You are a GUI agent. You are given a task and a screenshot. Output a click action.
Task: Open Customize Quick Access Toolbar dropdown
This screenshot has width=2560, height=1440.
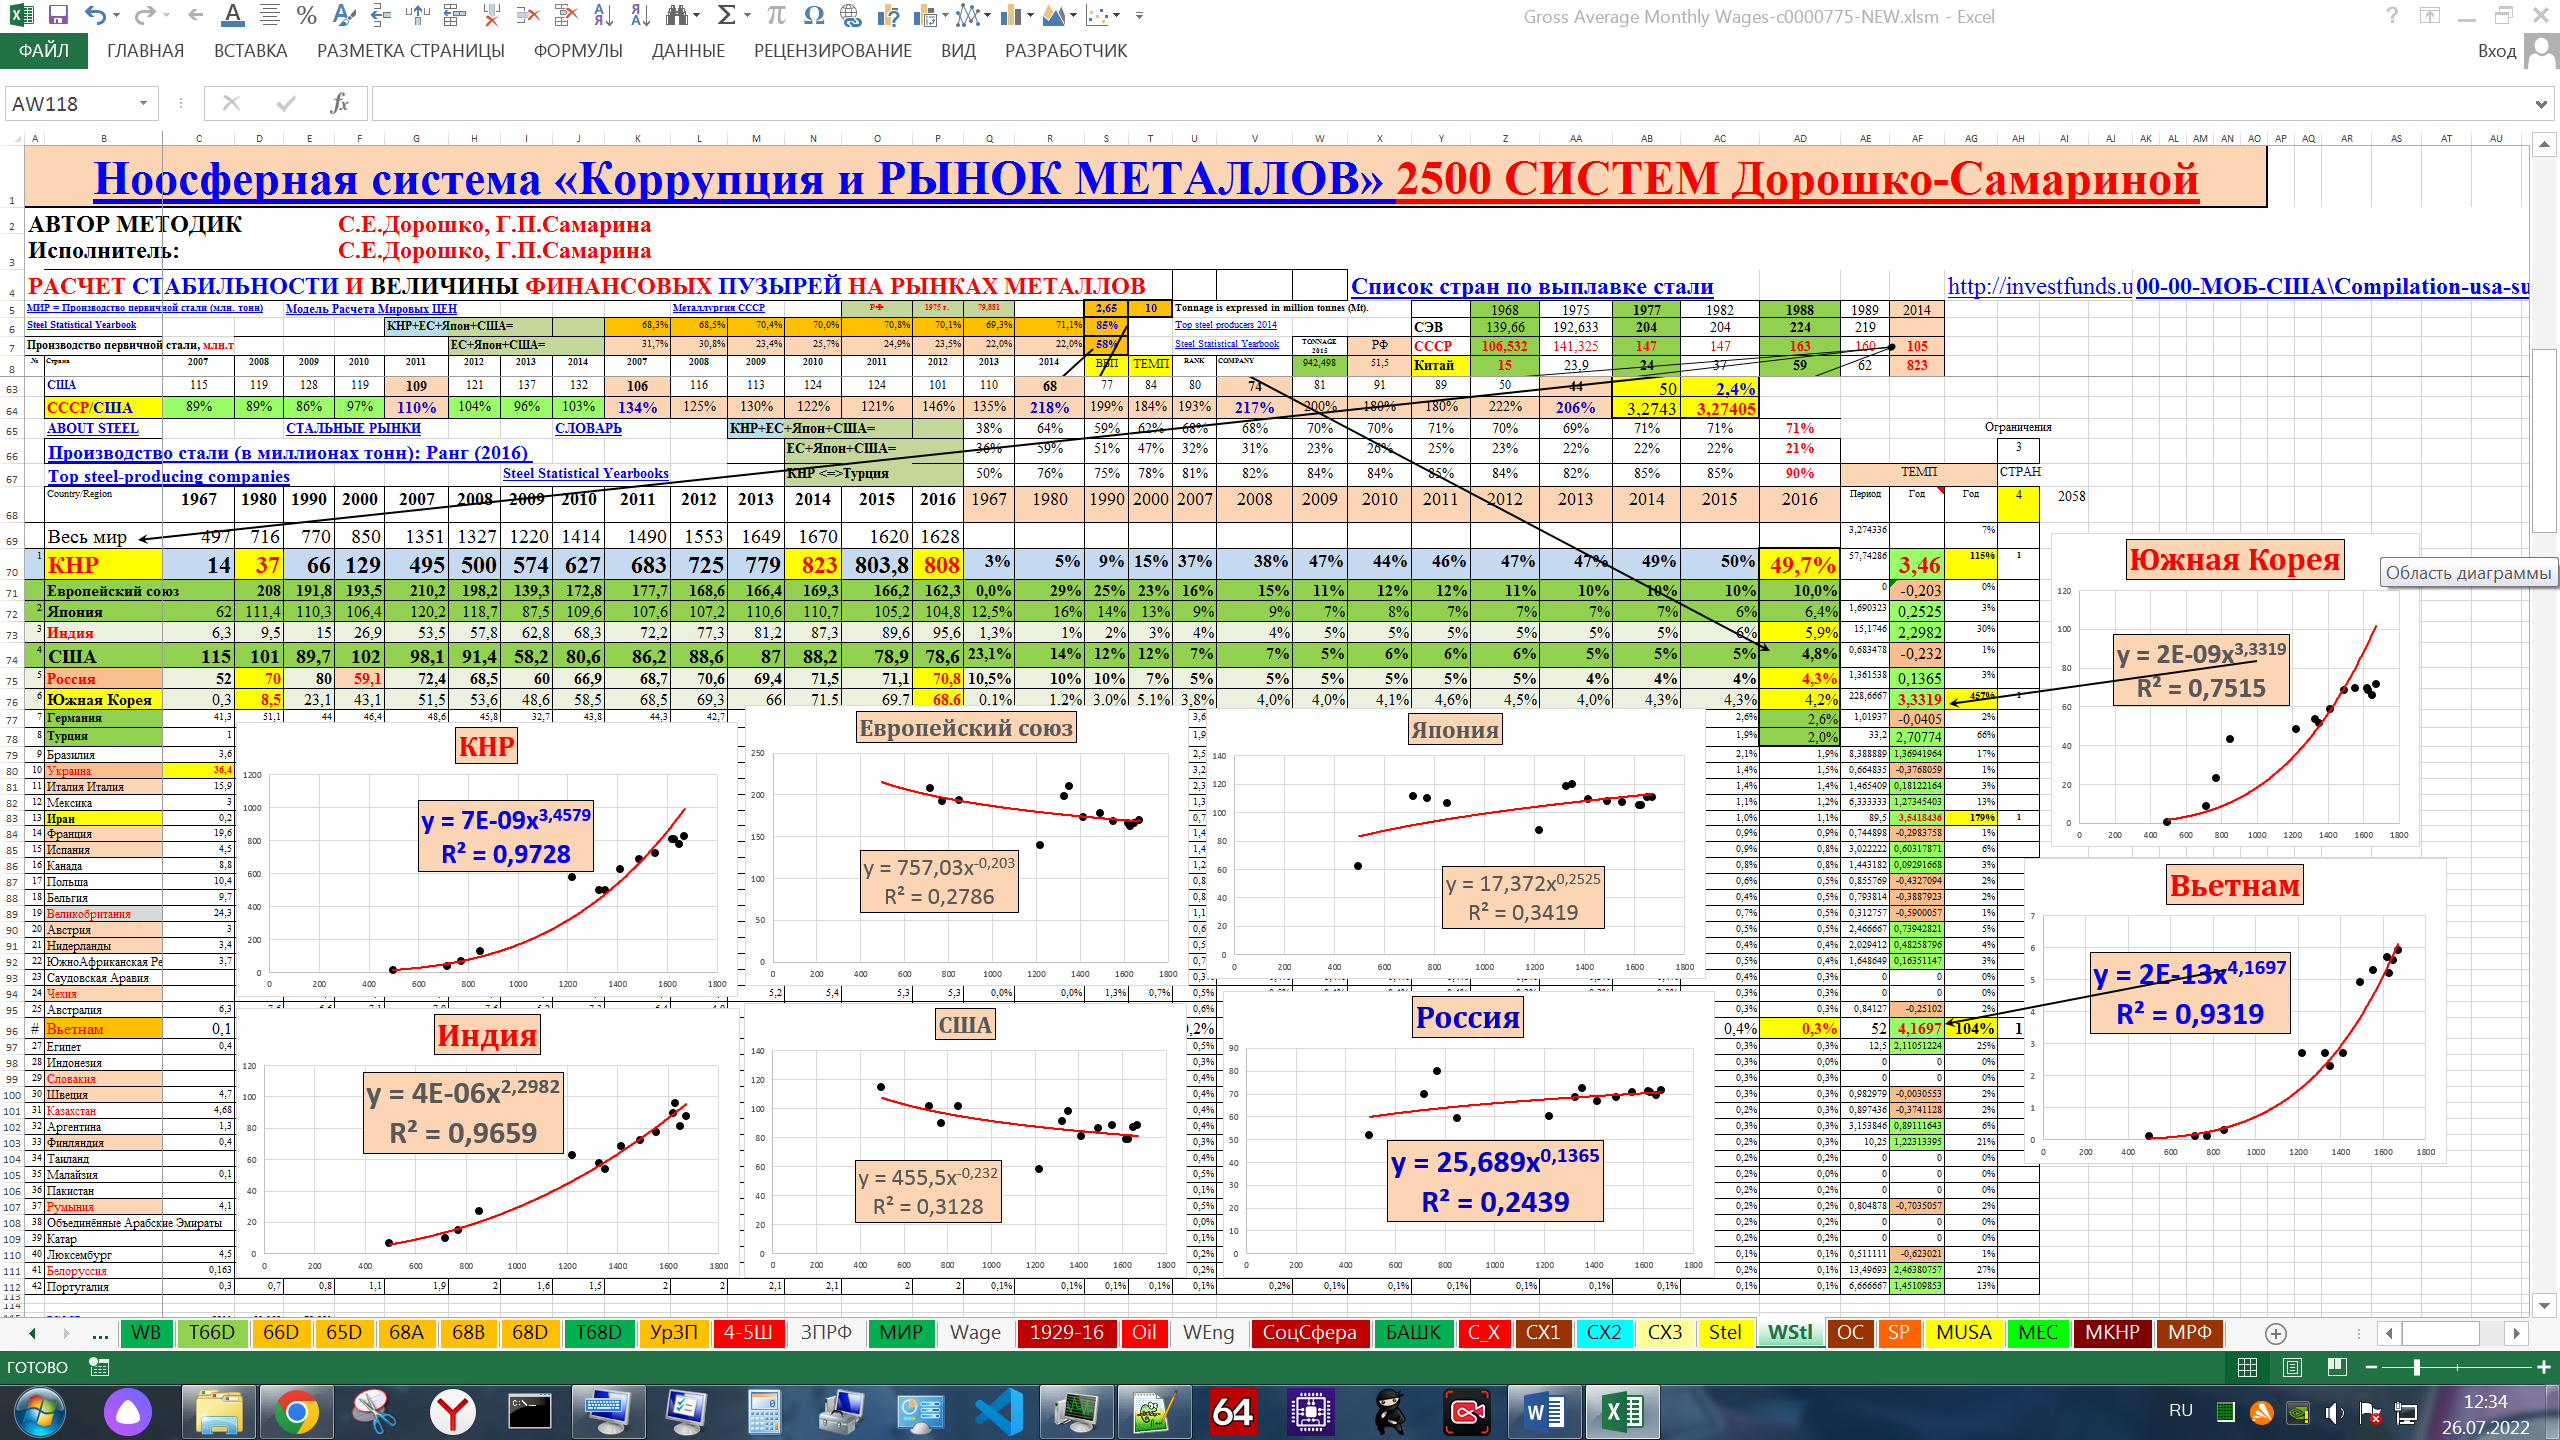point(1140,16)
